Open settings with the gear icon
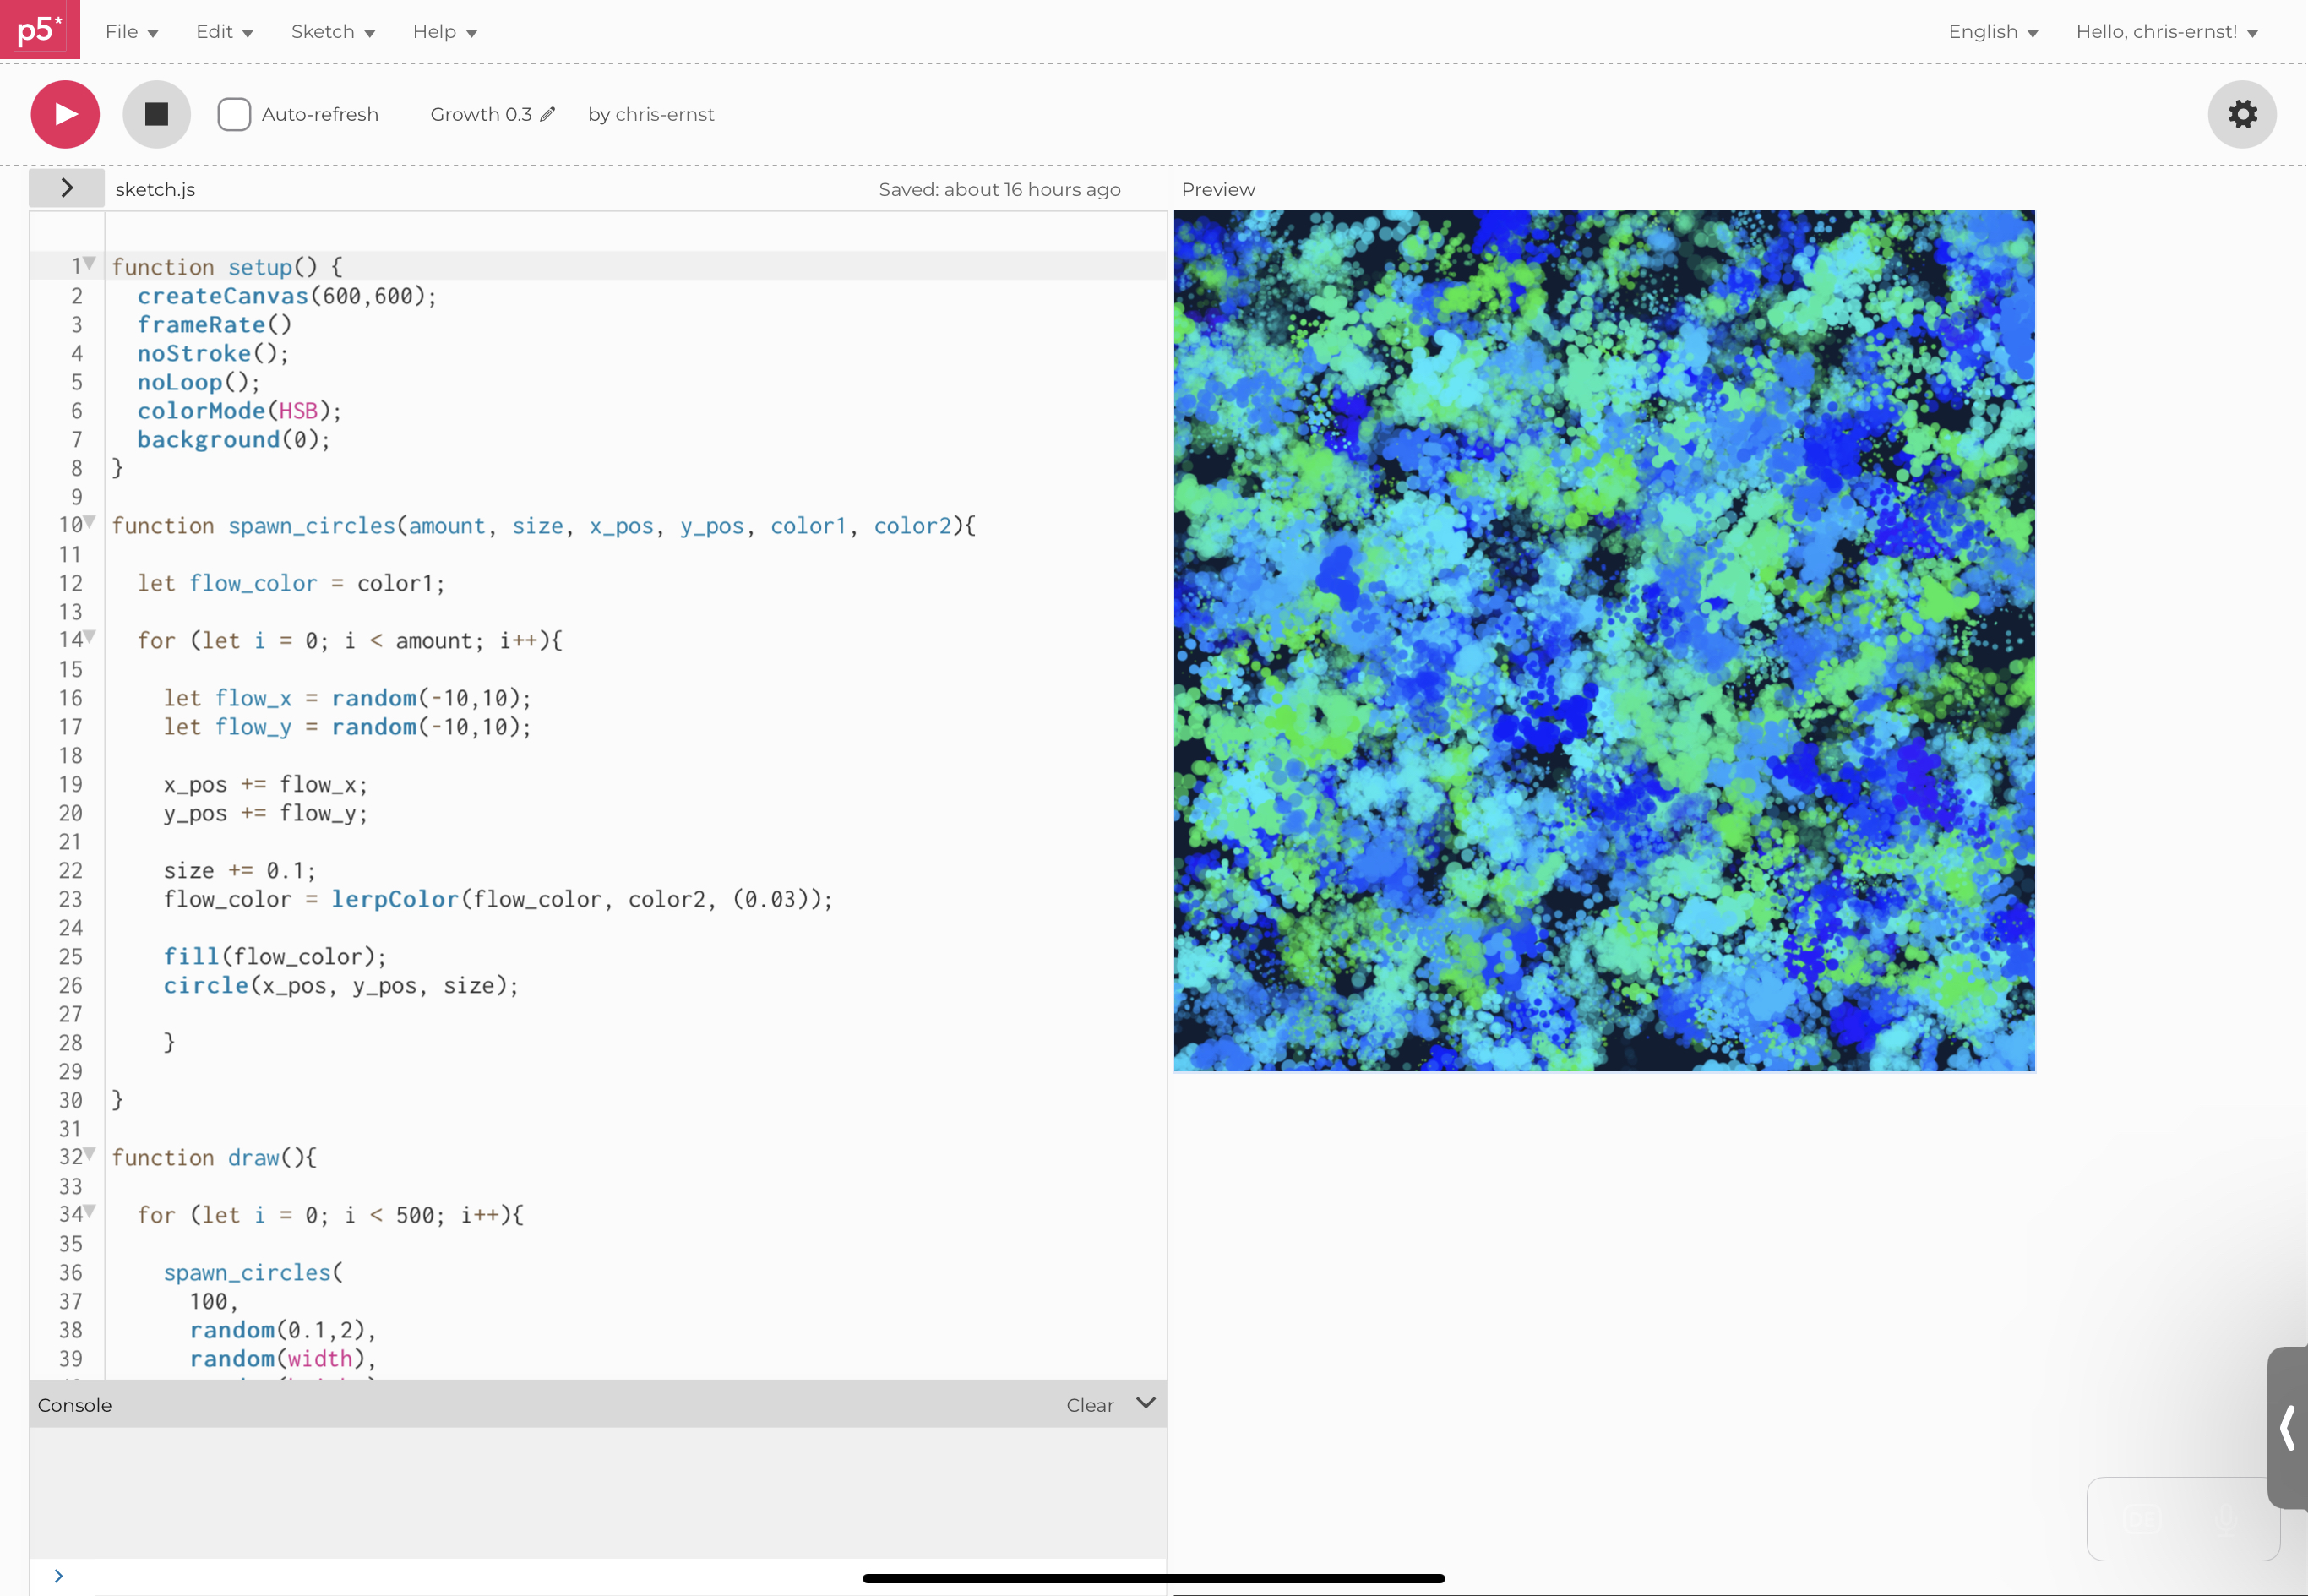This screenshot has width=2308, height=1596. click(2241, 114)
